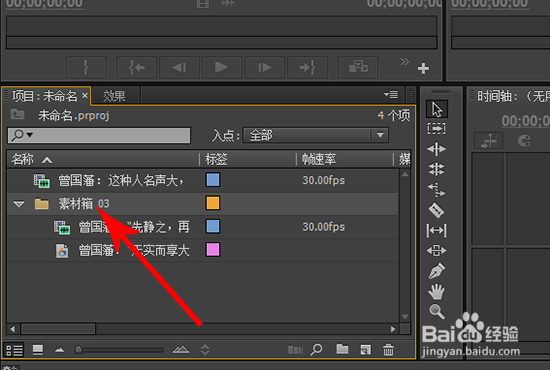
Task: Select the Hand tool
Action: click(437, 291)
